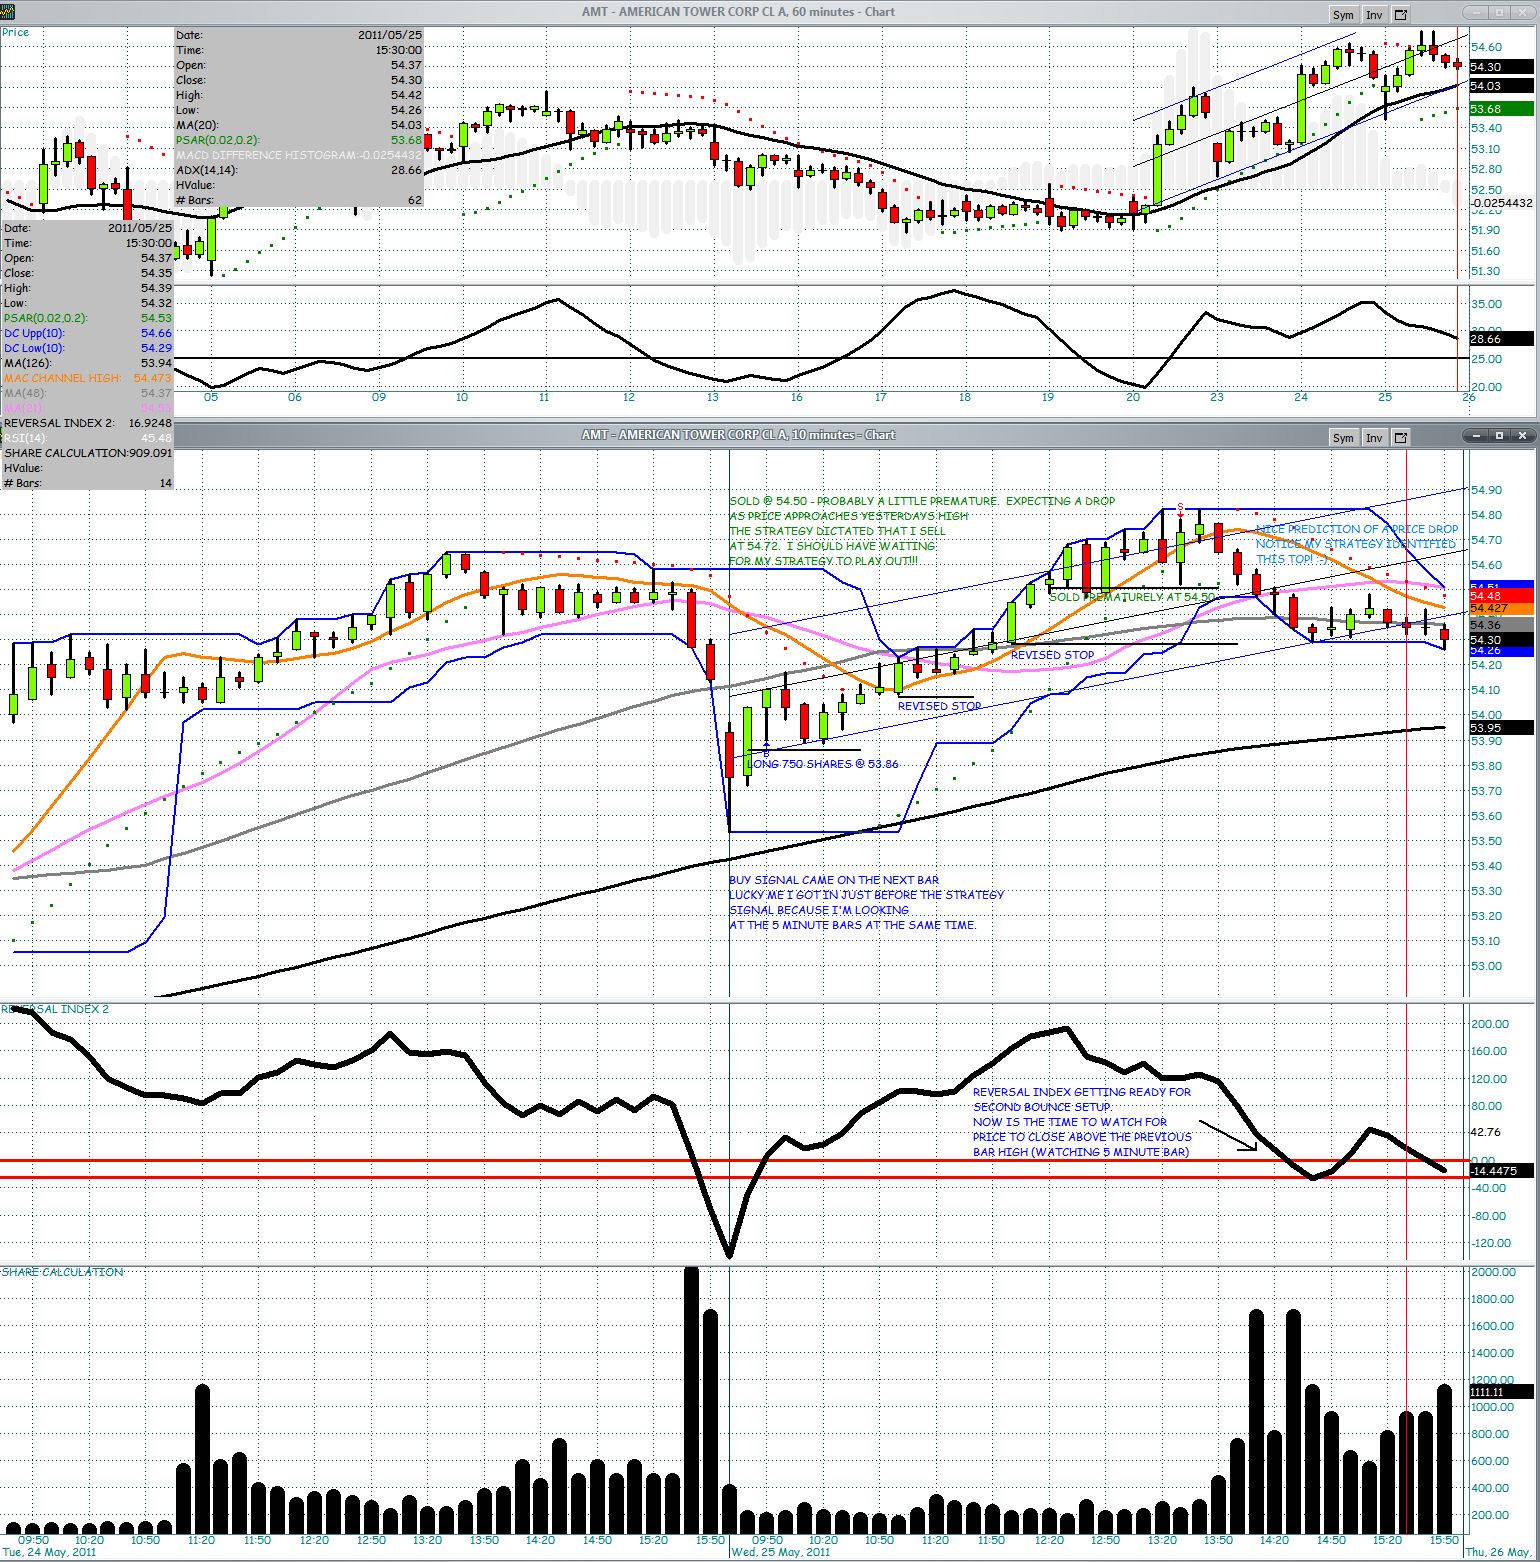Click the 'Tue, 24 May, 2011' date axis label

pyautogui.click(x=49, y=1552)
